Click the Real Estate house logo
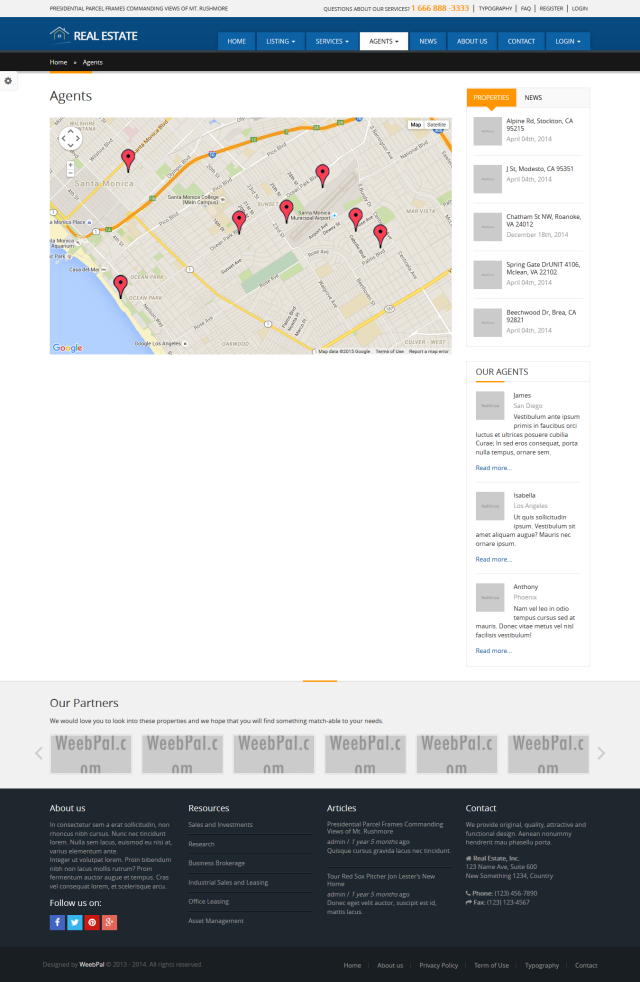 (60, 36)
